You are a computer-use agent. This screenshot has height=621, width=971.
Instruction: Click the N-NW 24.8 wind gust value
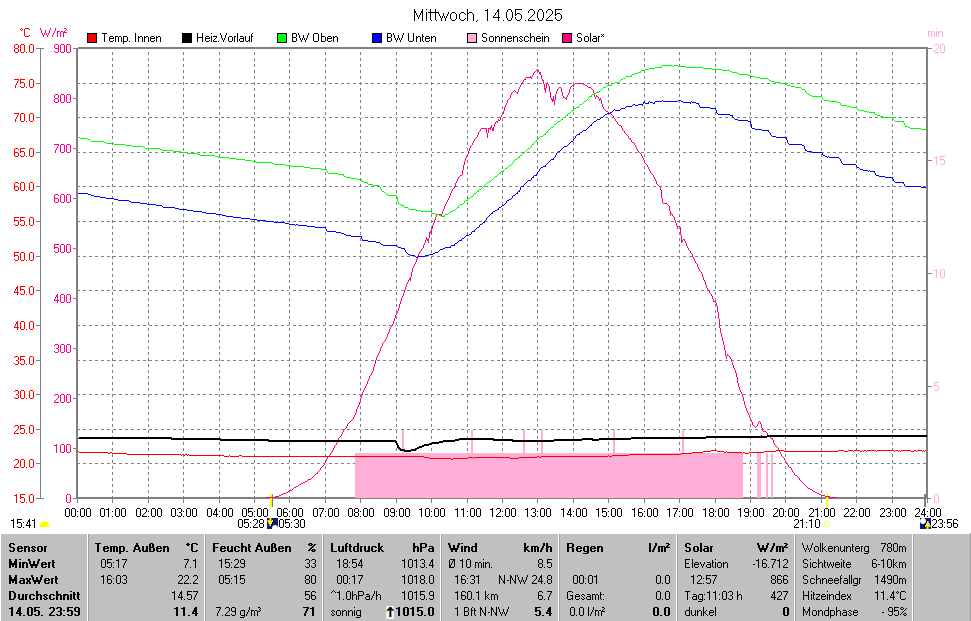[x=525, y=580]
